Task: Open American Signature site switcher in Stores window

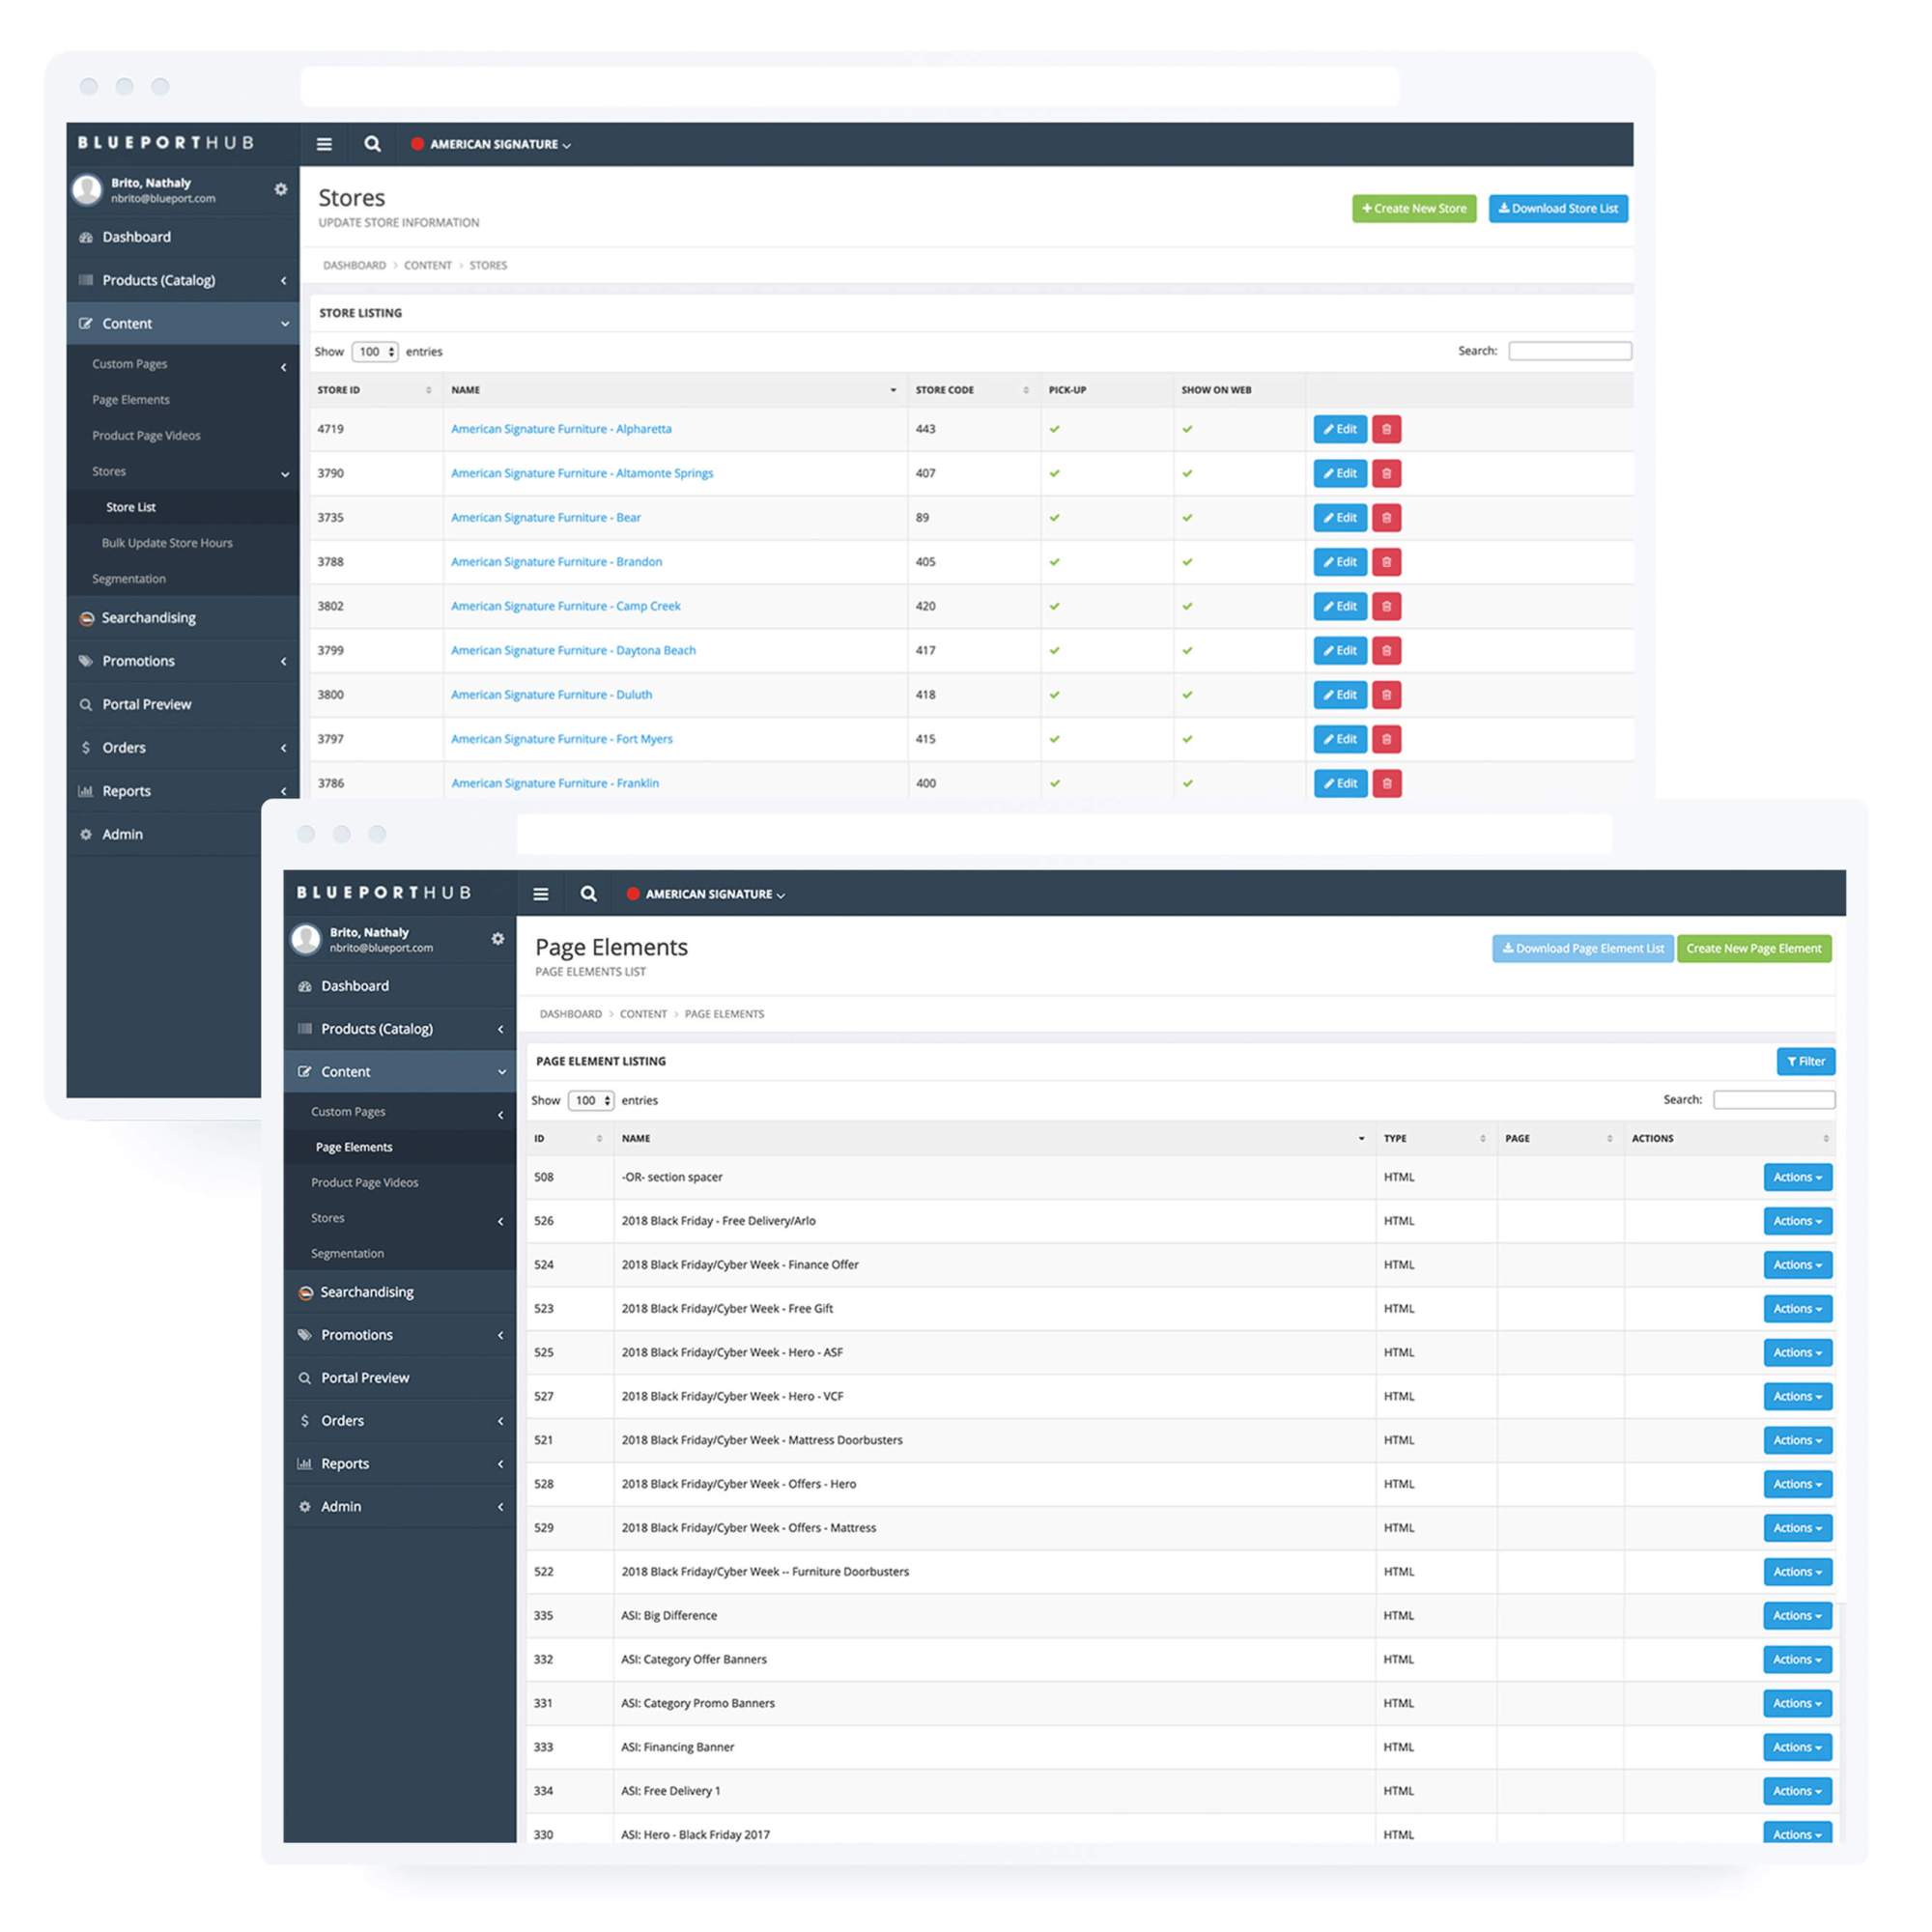Action: click(x=491, y=144)
